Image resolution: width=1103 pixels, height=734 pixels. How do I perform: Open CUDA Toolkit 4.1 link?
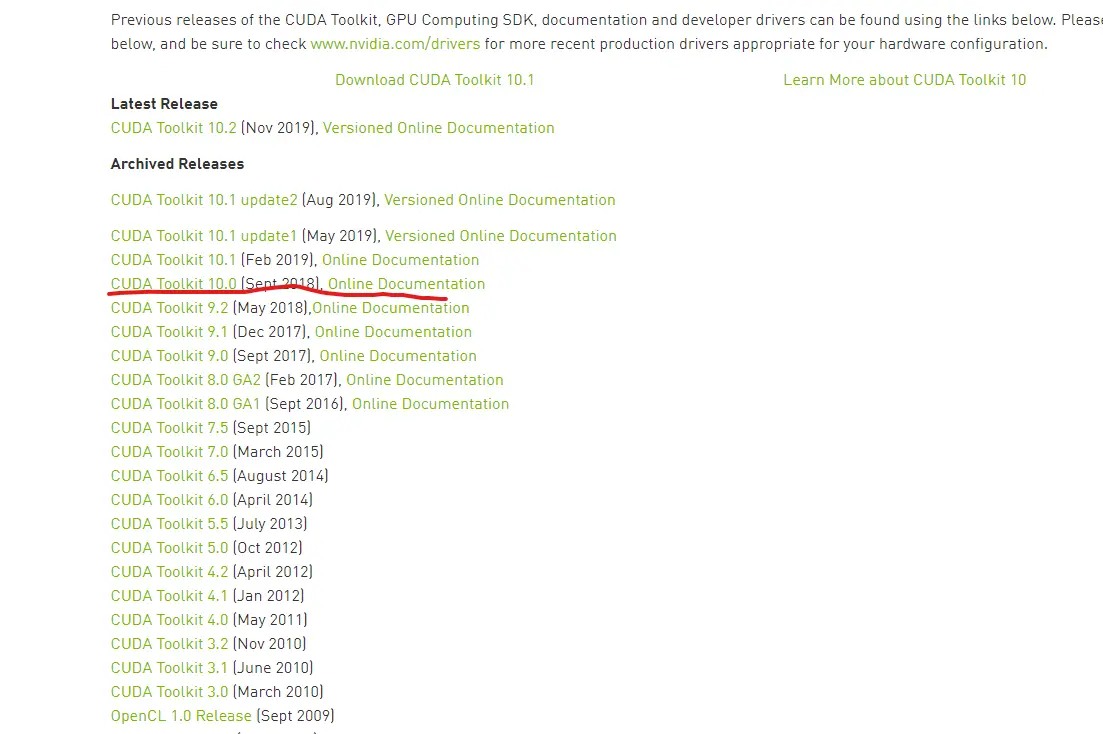(x=170, y=595)
